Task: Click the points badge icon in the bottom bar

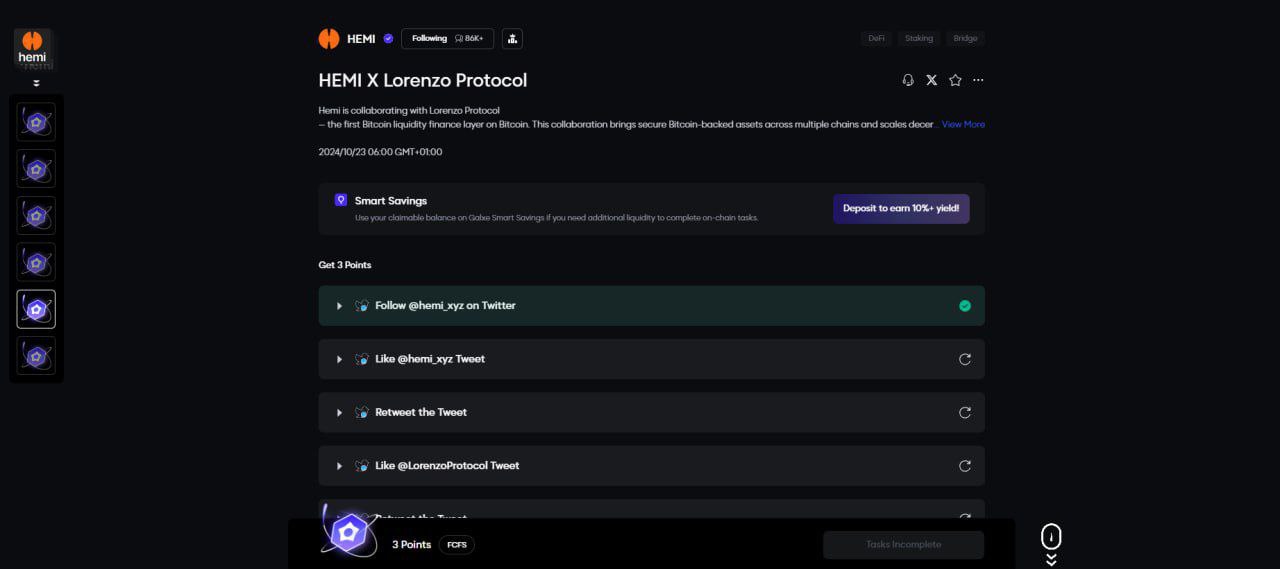Action: 349,533
